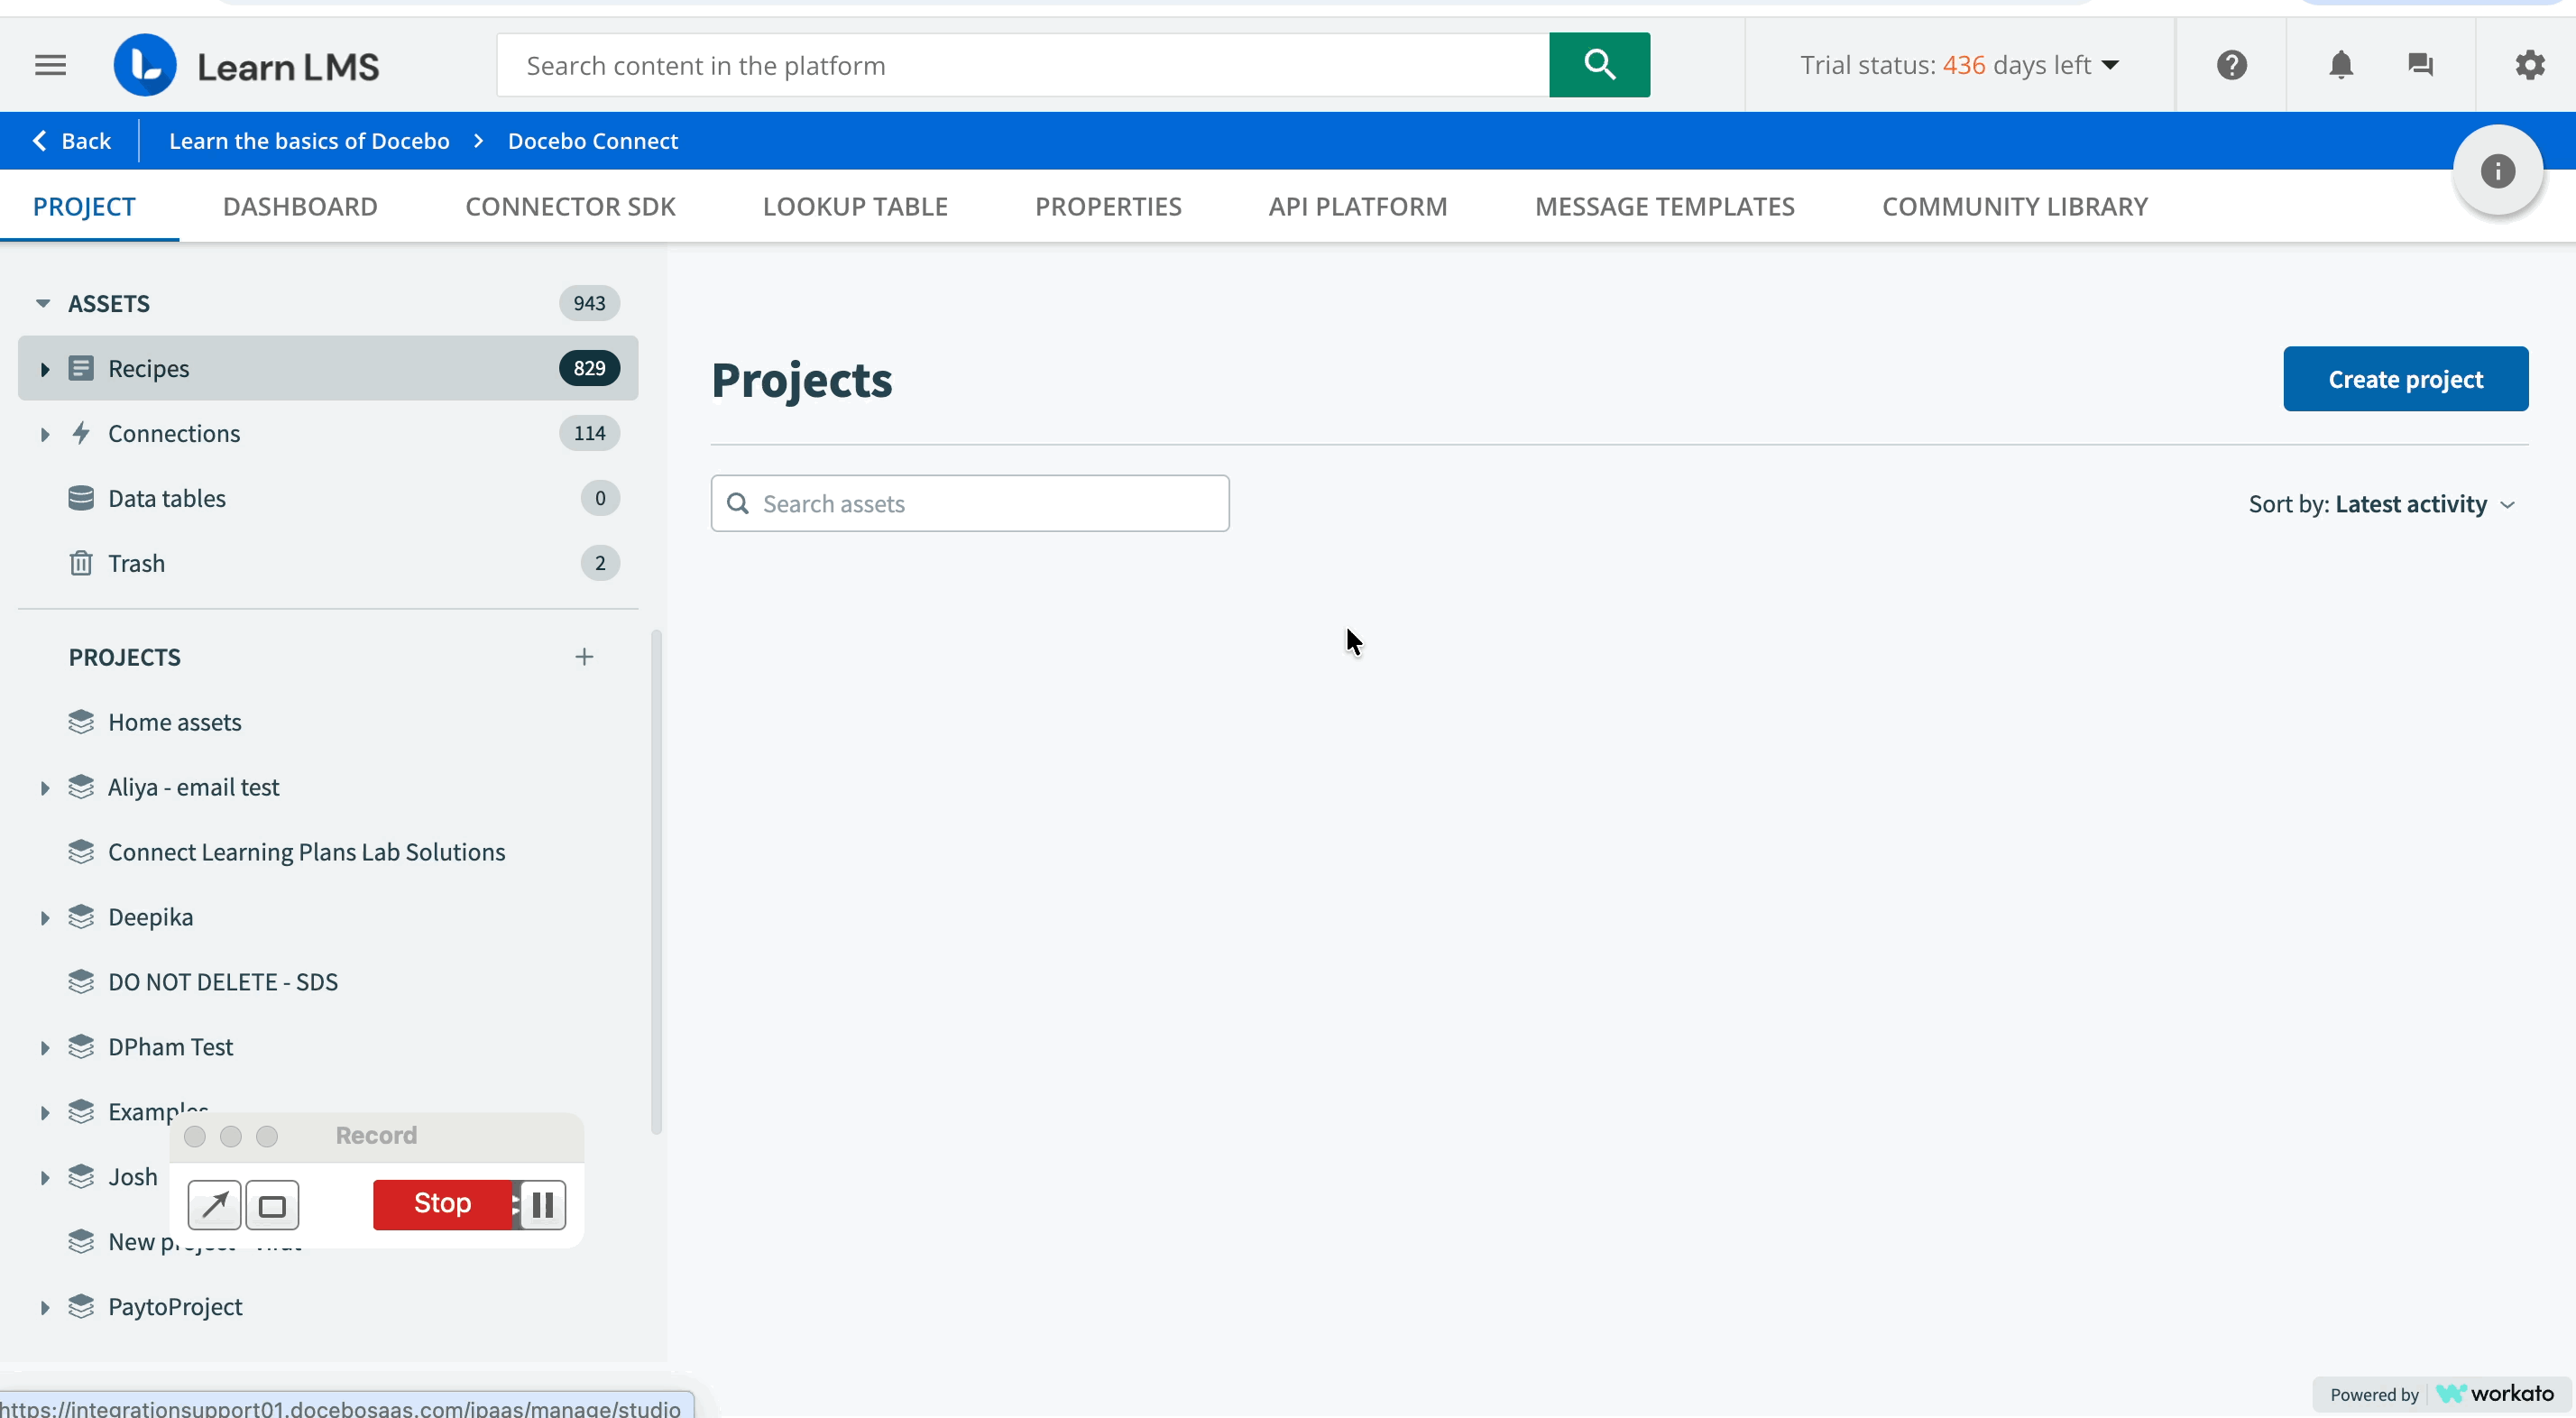The width and height of the screenshot is (2576, 1418).
Task: Open the Trash assets item
Action: click(136, 563)
